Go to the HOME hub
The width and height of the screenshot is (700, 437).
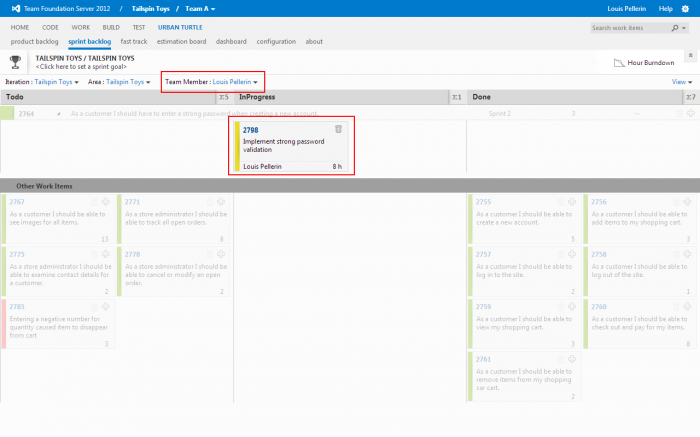tap(20, 27)
